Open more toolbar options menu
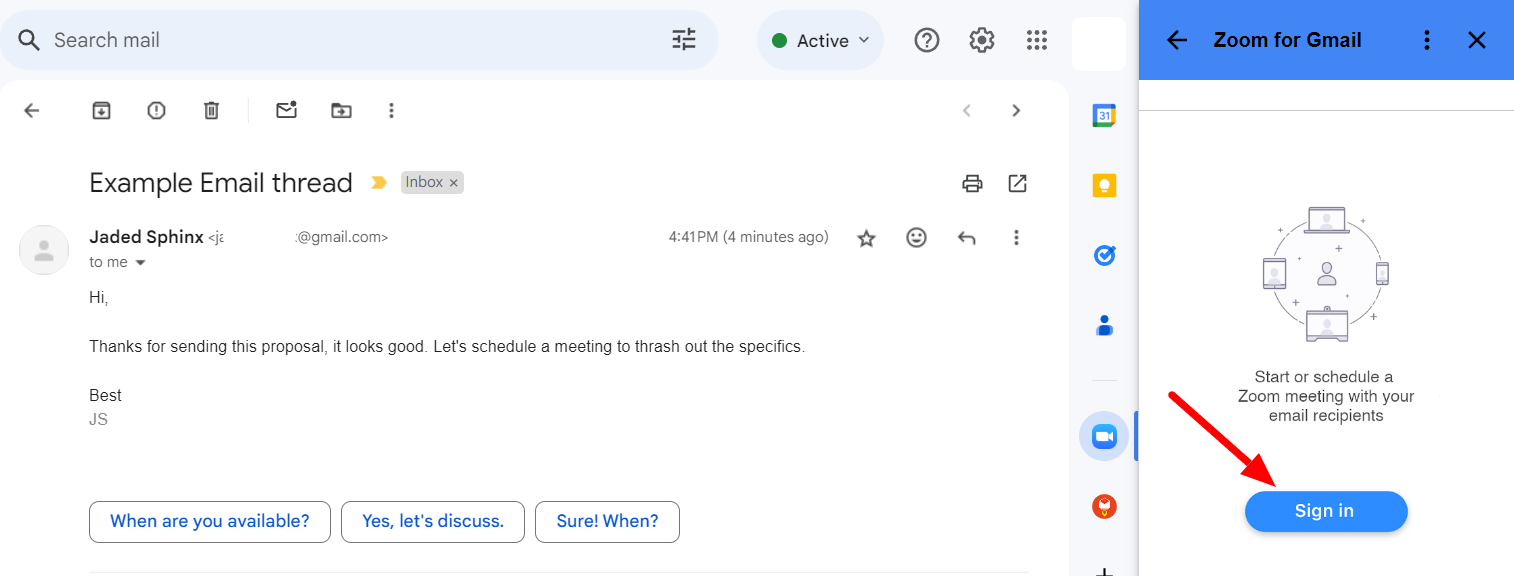 392,110
